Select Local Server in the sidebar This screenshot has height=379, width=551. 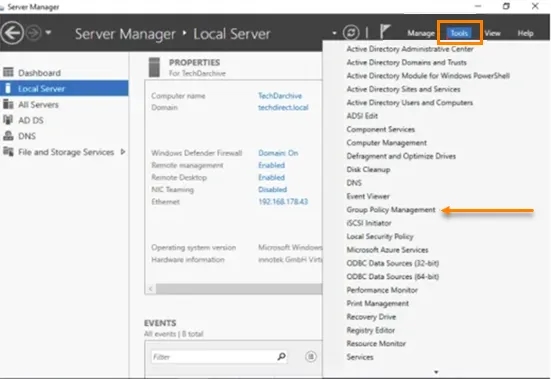[x=64, y=89]
